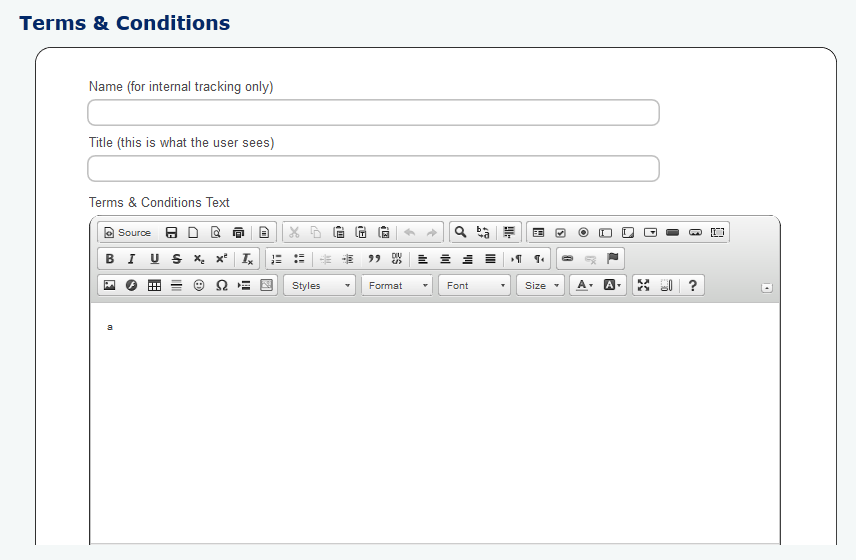Insert a link using chain icon
Viewport: 856px width, 560px height.
pos(567,259)
